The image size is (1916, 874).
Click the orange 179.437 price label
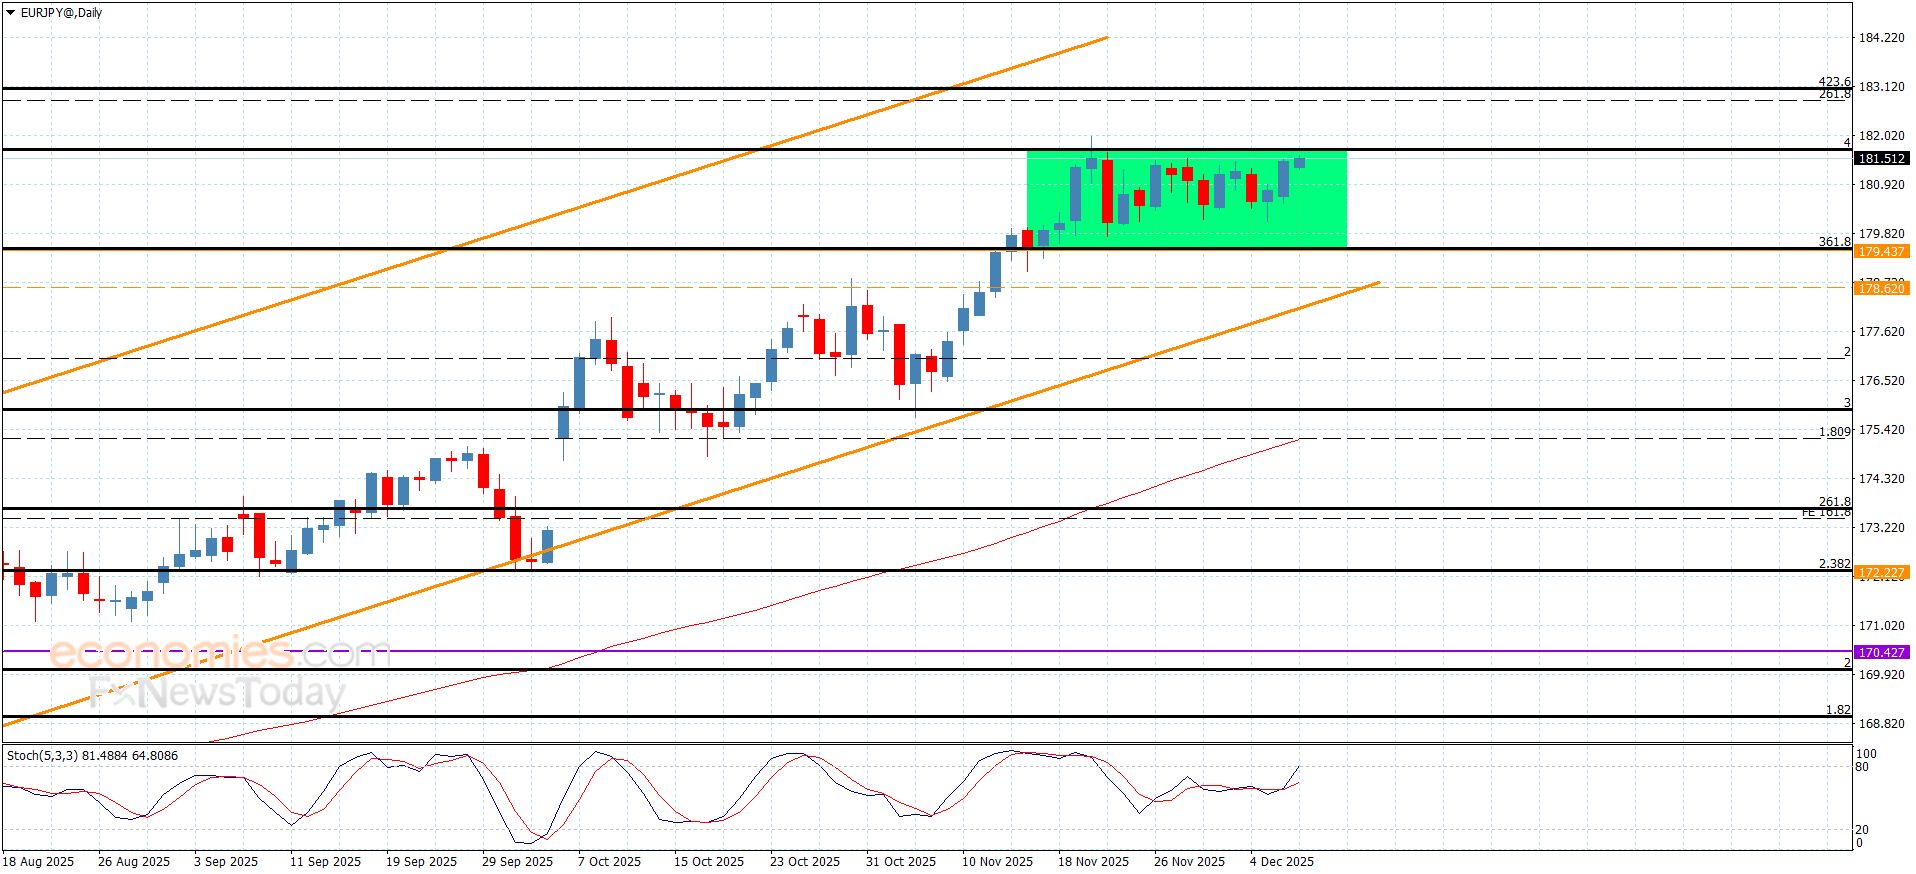click(x=1881, y=252)
